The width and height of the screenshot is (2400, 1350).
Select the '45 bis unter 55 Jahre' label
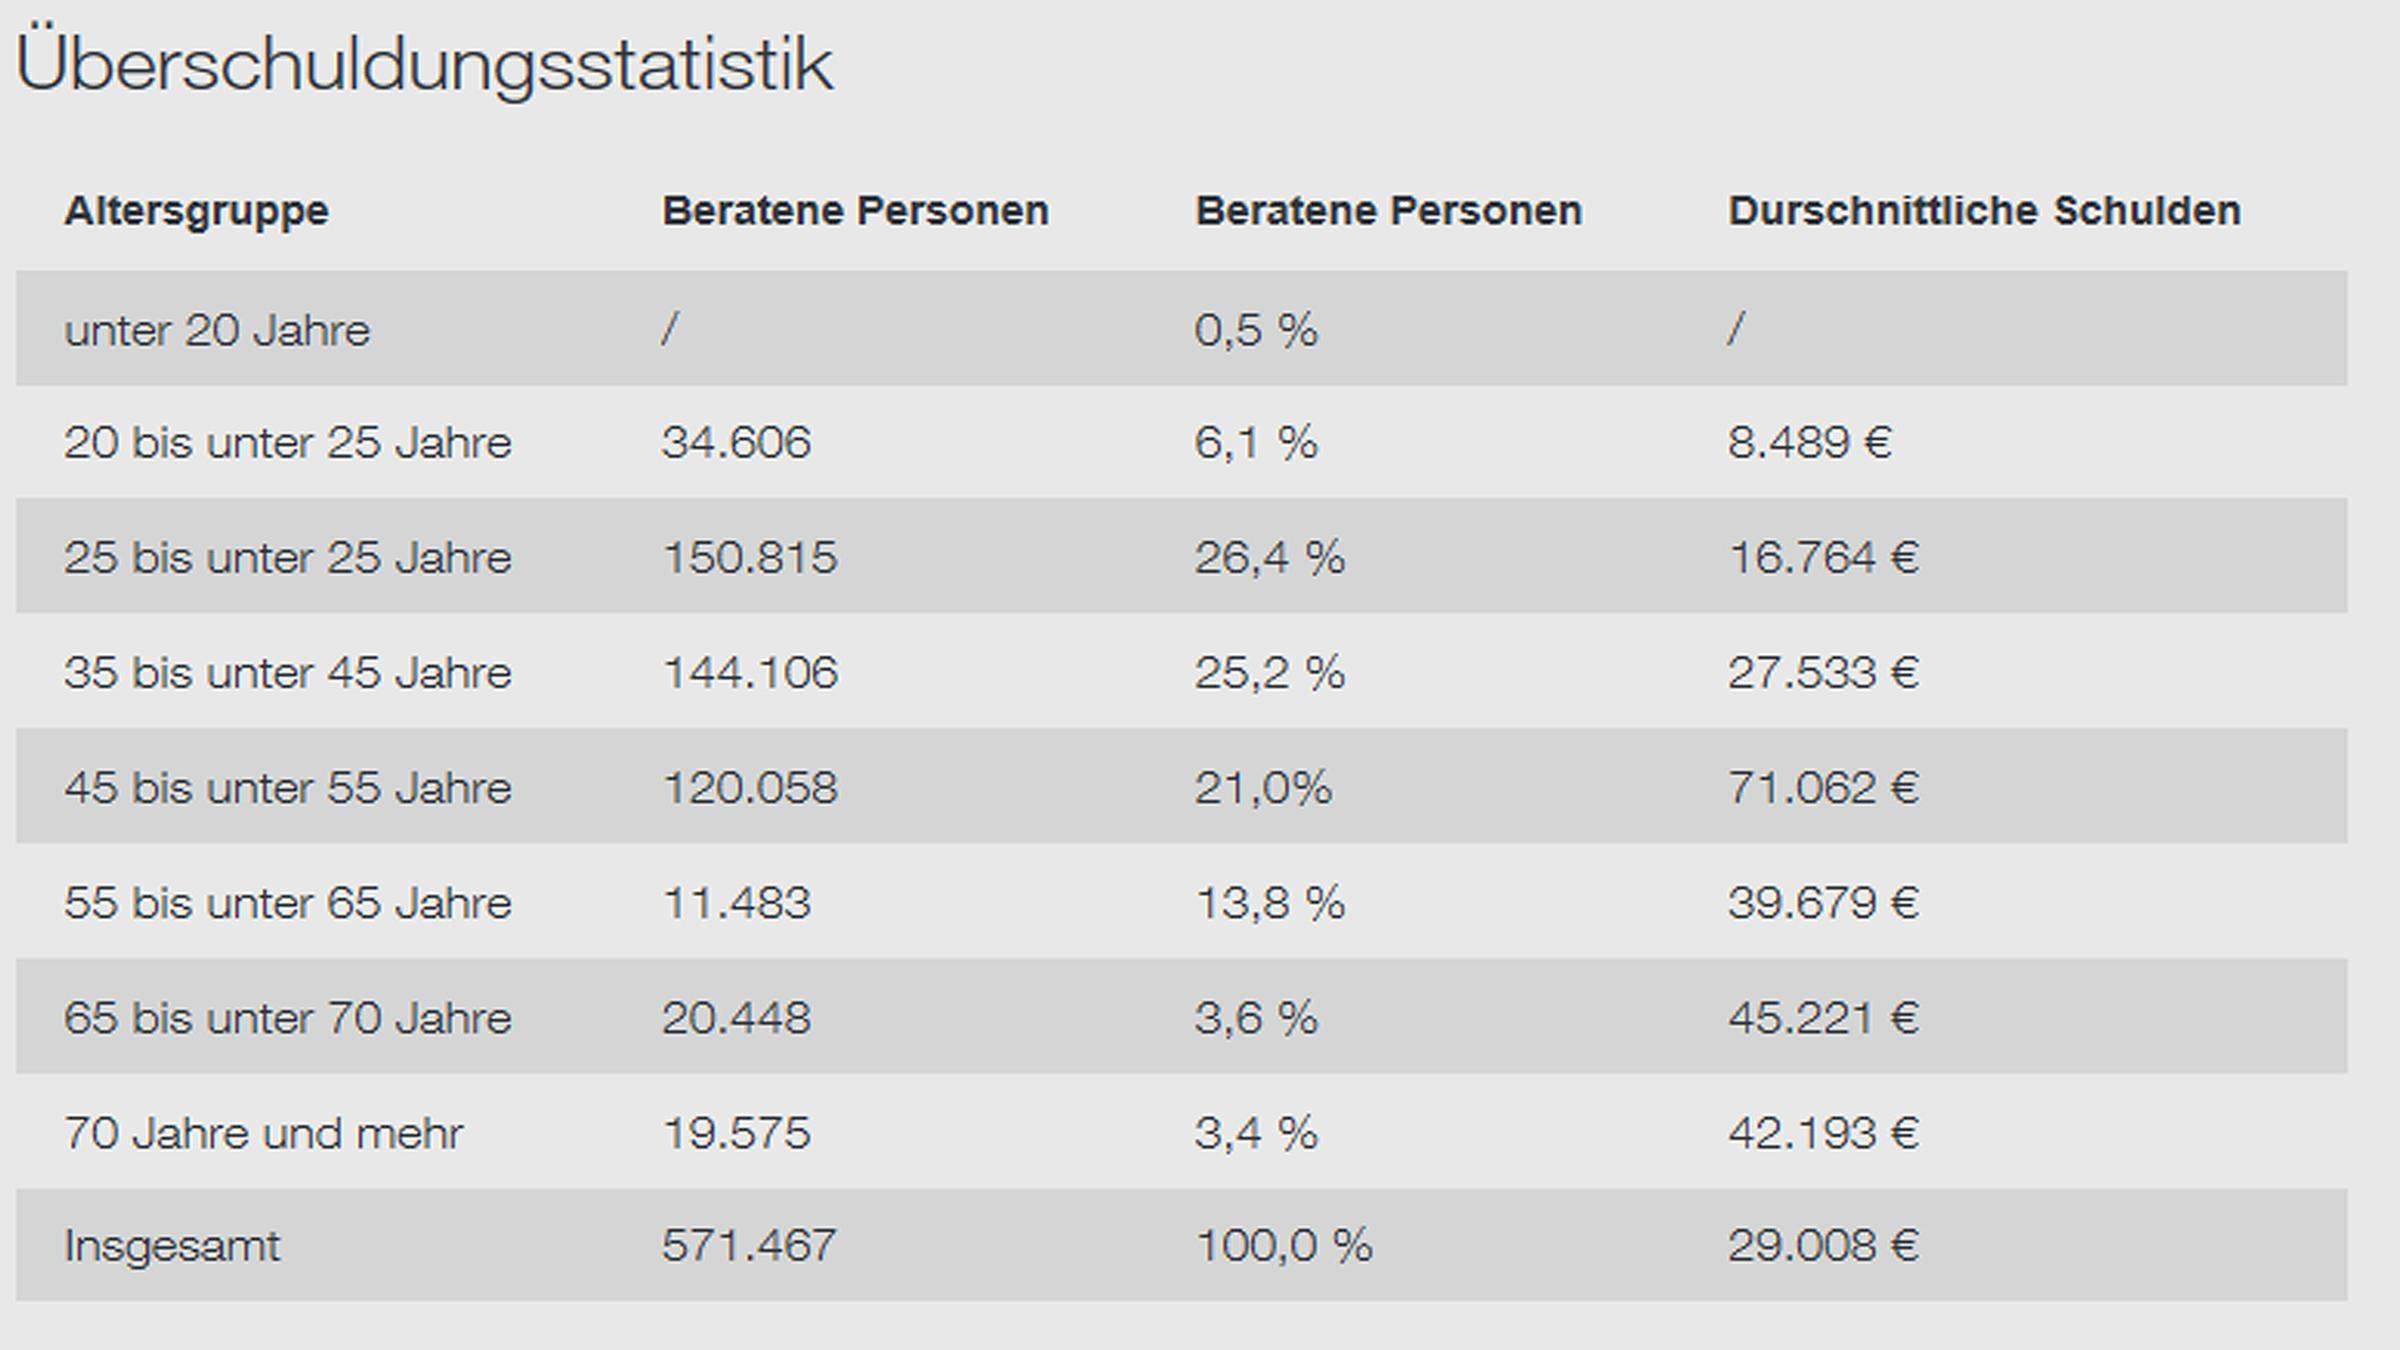(x=287, y=788)
